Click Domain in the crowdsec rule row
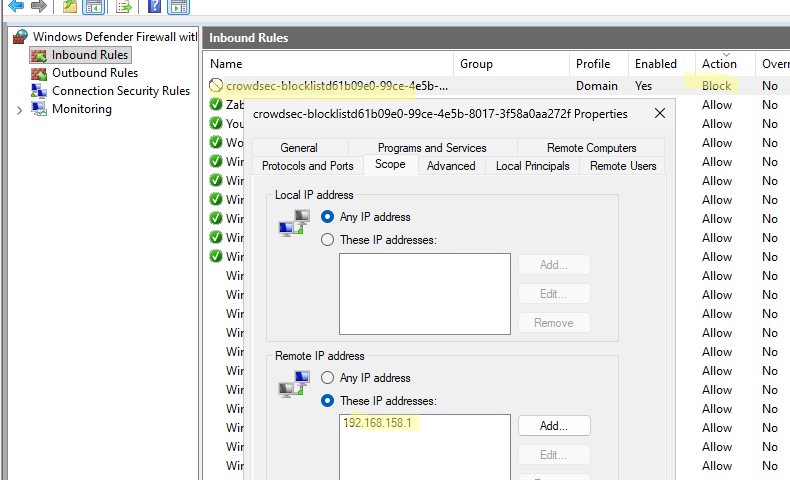The height and width of the screenshot is (480, 790). click(597, 86)
